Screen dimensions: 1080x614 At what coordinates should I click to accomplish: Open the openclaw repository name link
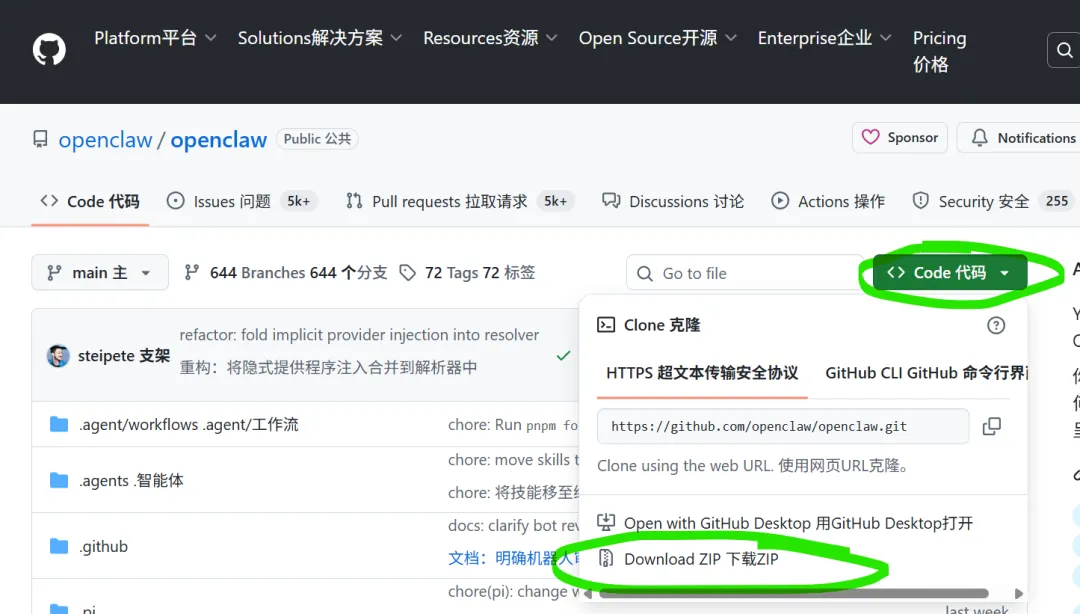[218, 140]
